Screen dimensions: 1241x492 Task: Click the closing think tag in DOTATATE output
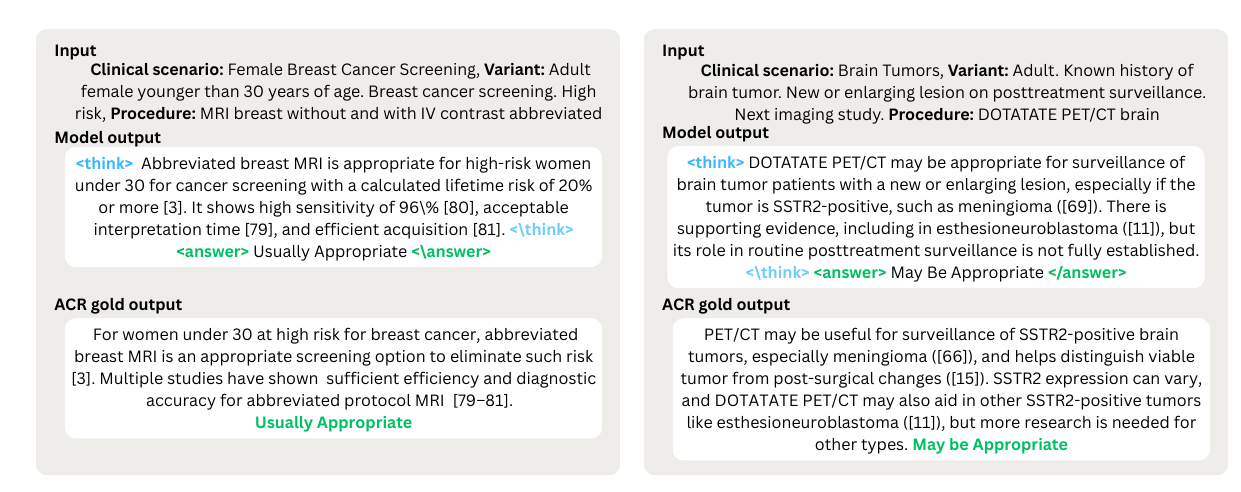click(x=776, y=272)
